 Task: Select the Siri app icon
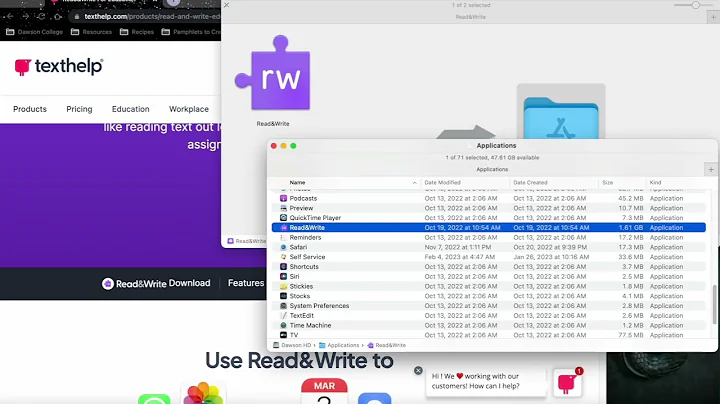tap(283, 276)
